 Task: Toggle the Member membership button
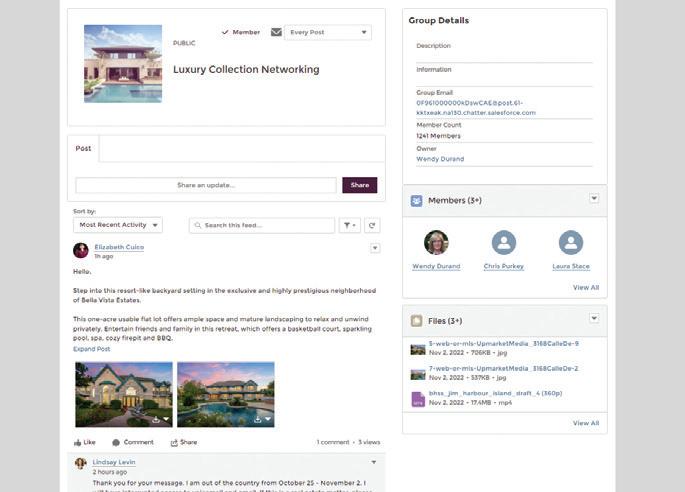click(241, 32)
